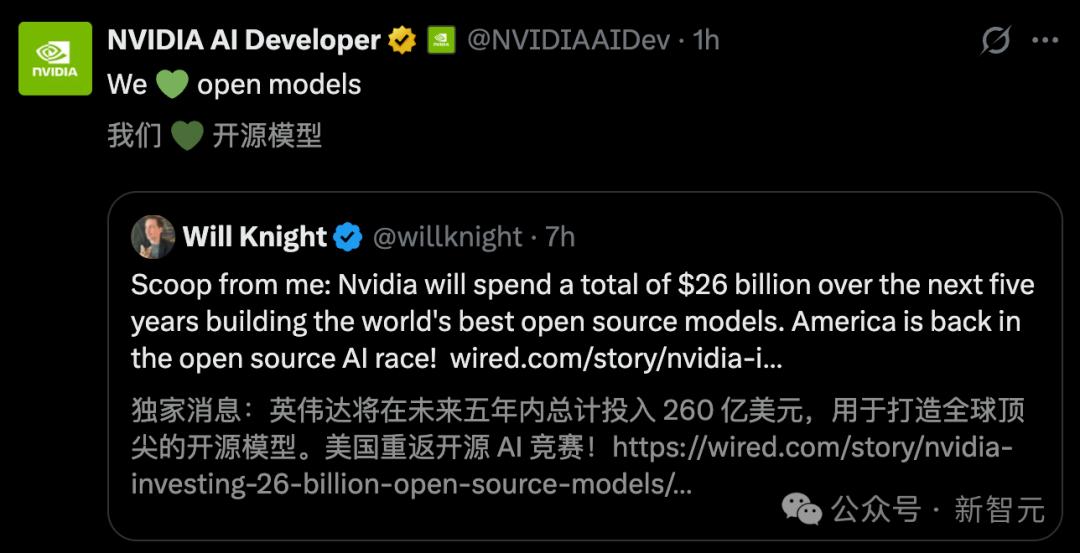Click the green heart in "We open models"

point(172,84)
